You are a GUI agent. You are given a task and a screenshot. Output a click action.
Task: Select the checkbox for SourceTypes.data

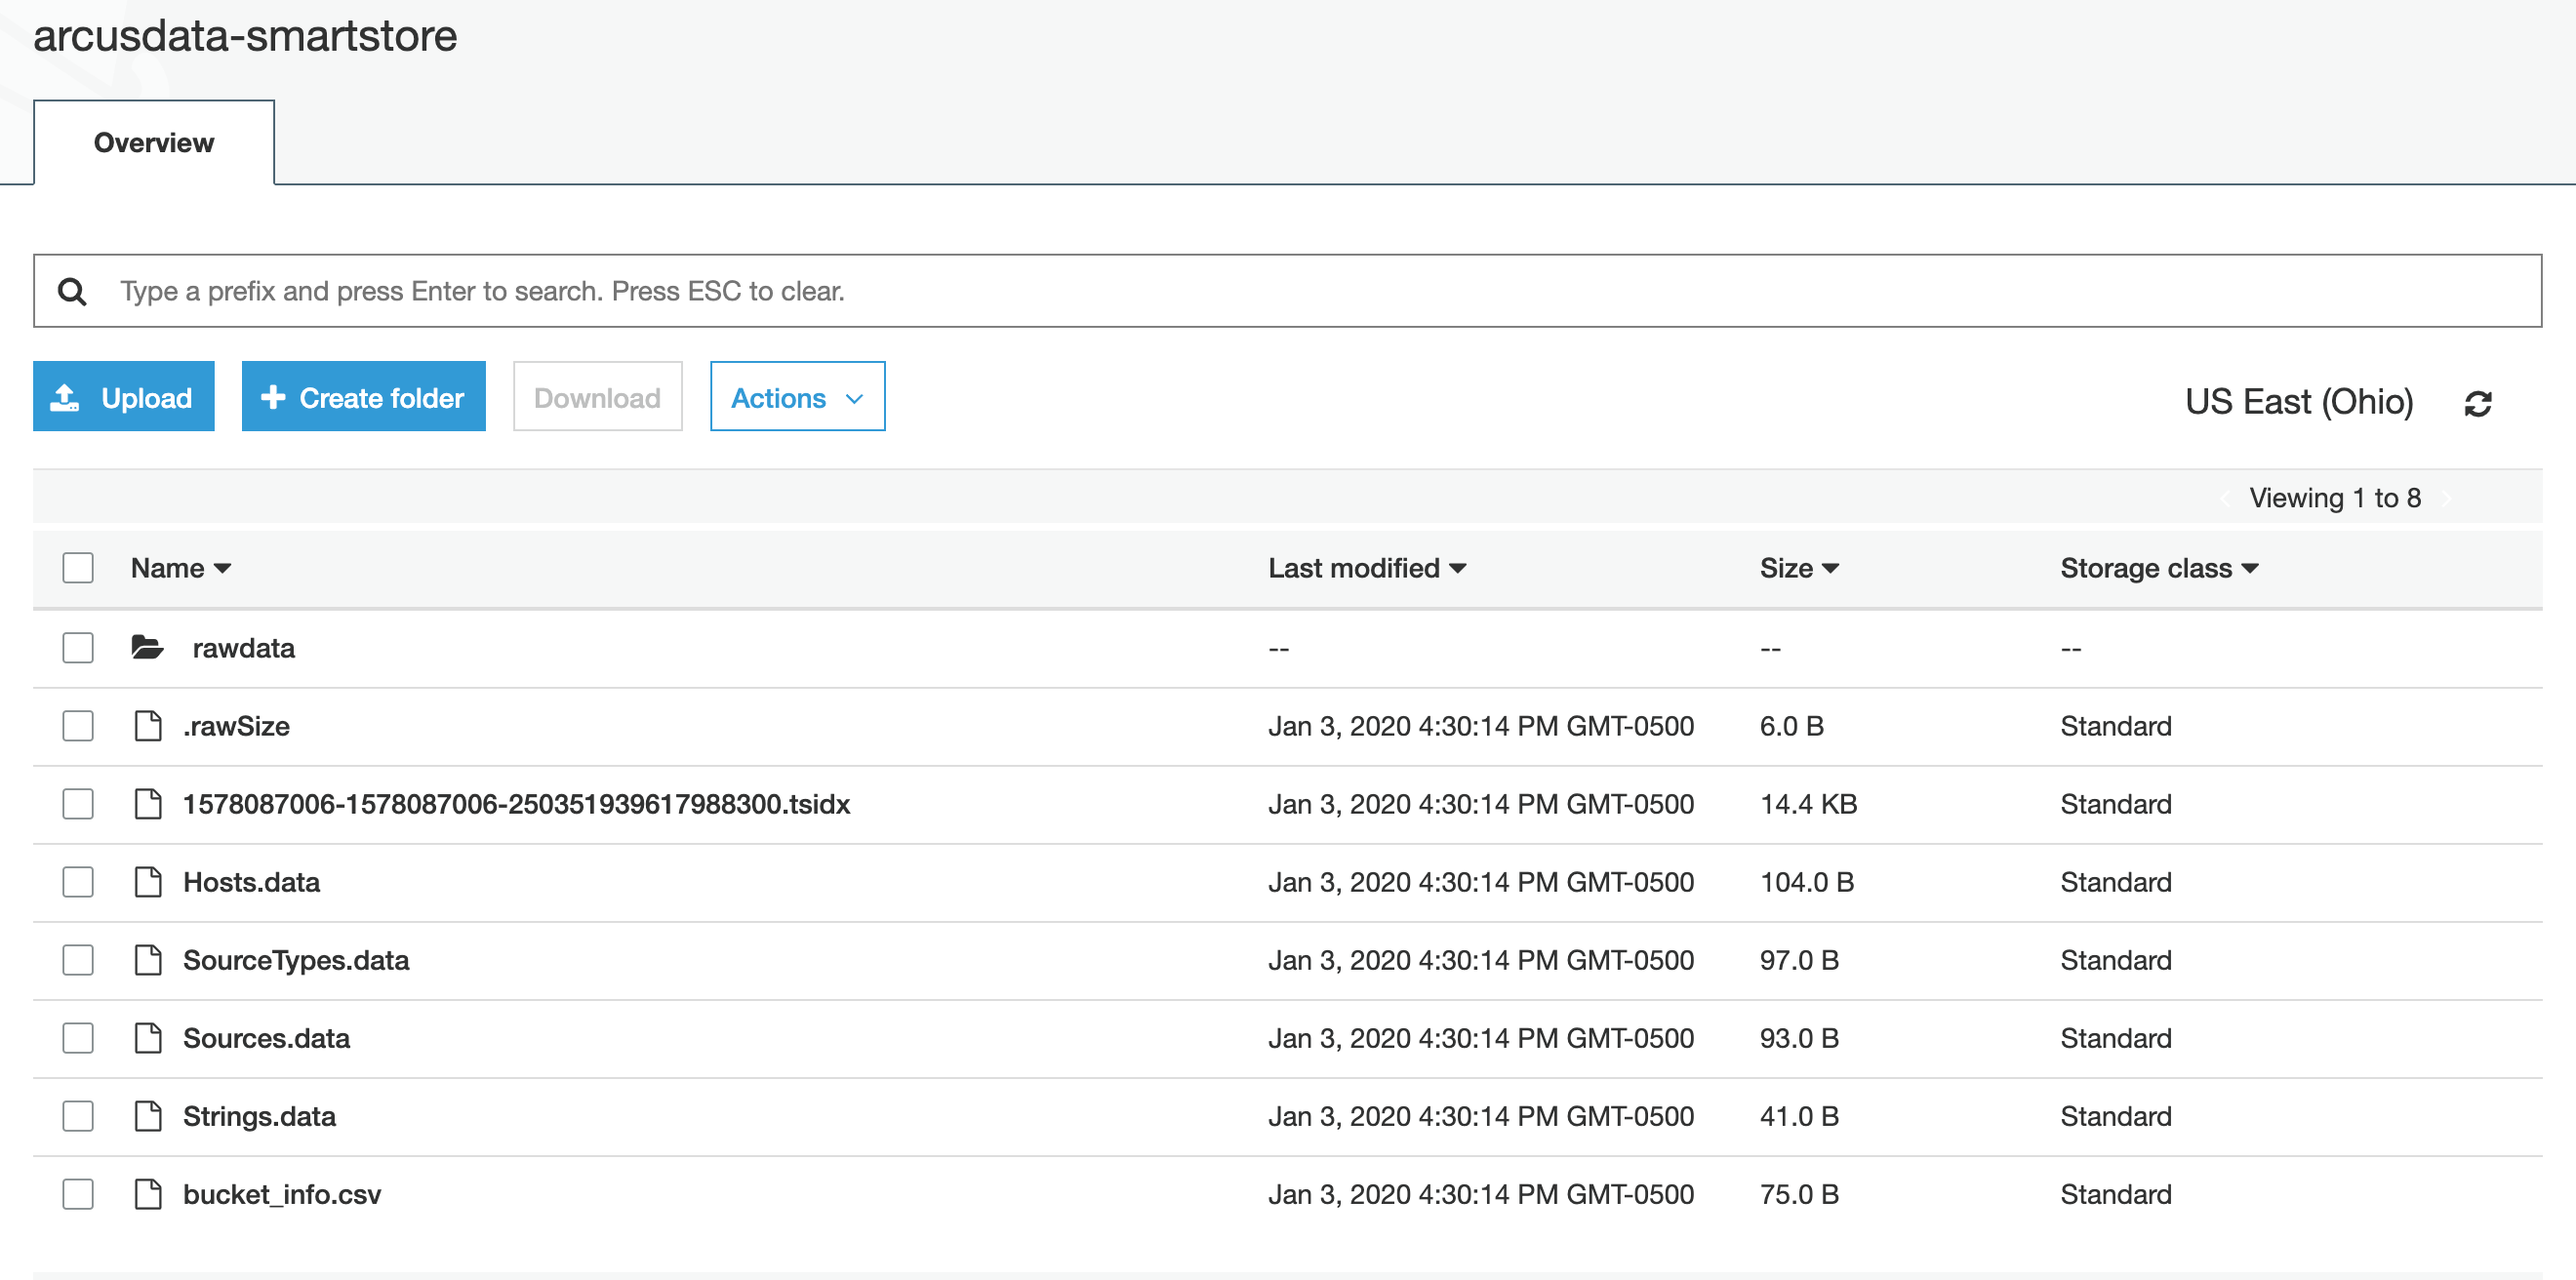pyautogui.click(x=77, y=960)
